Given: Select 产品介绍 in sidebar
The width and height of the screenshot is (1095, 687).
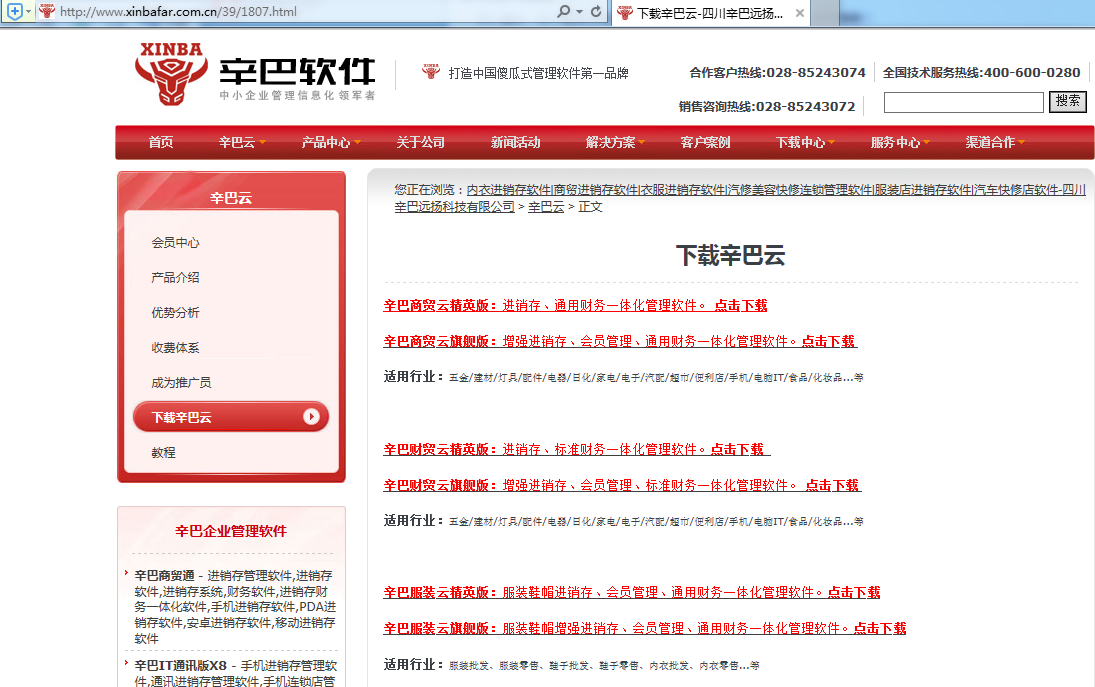Looking at the screenshot, I should click(x=175, y=278).
